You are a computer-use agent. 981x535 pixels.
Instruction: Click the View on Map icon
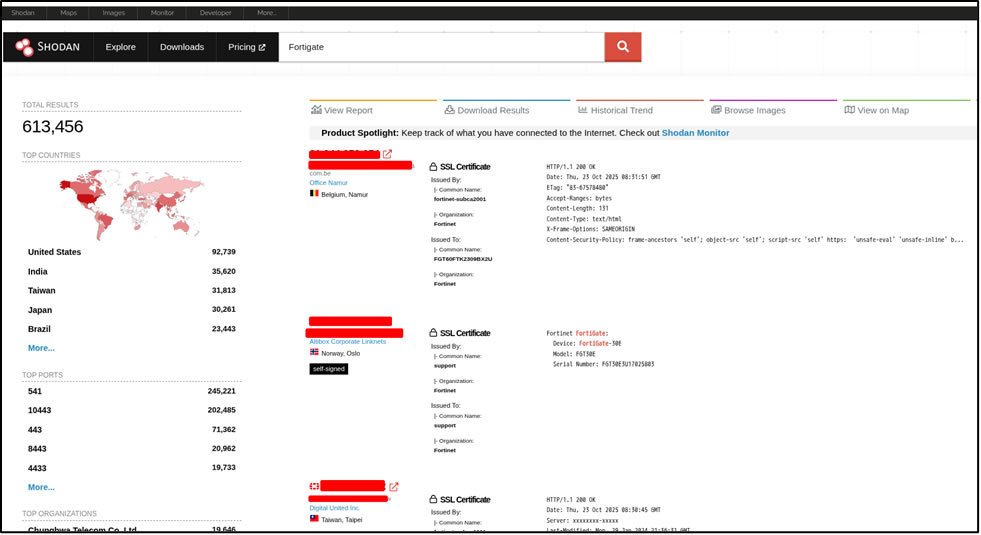(849, 110)
